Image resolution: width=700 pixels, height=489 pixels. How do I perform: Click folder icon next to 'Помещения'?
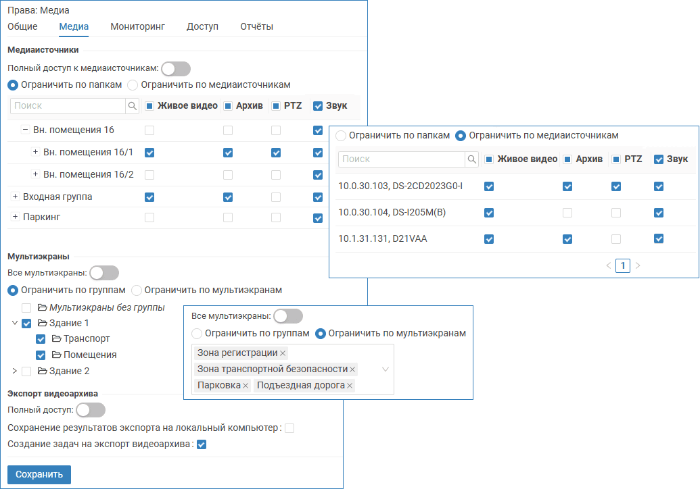[56, 355]
